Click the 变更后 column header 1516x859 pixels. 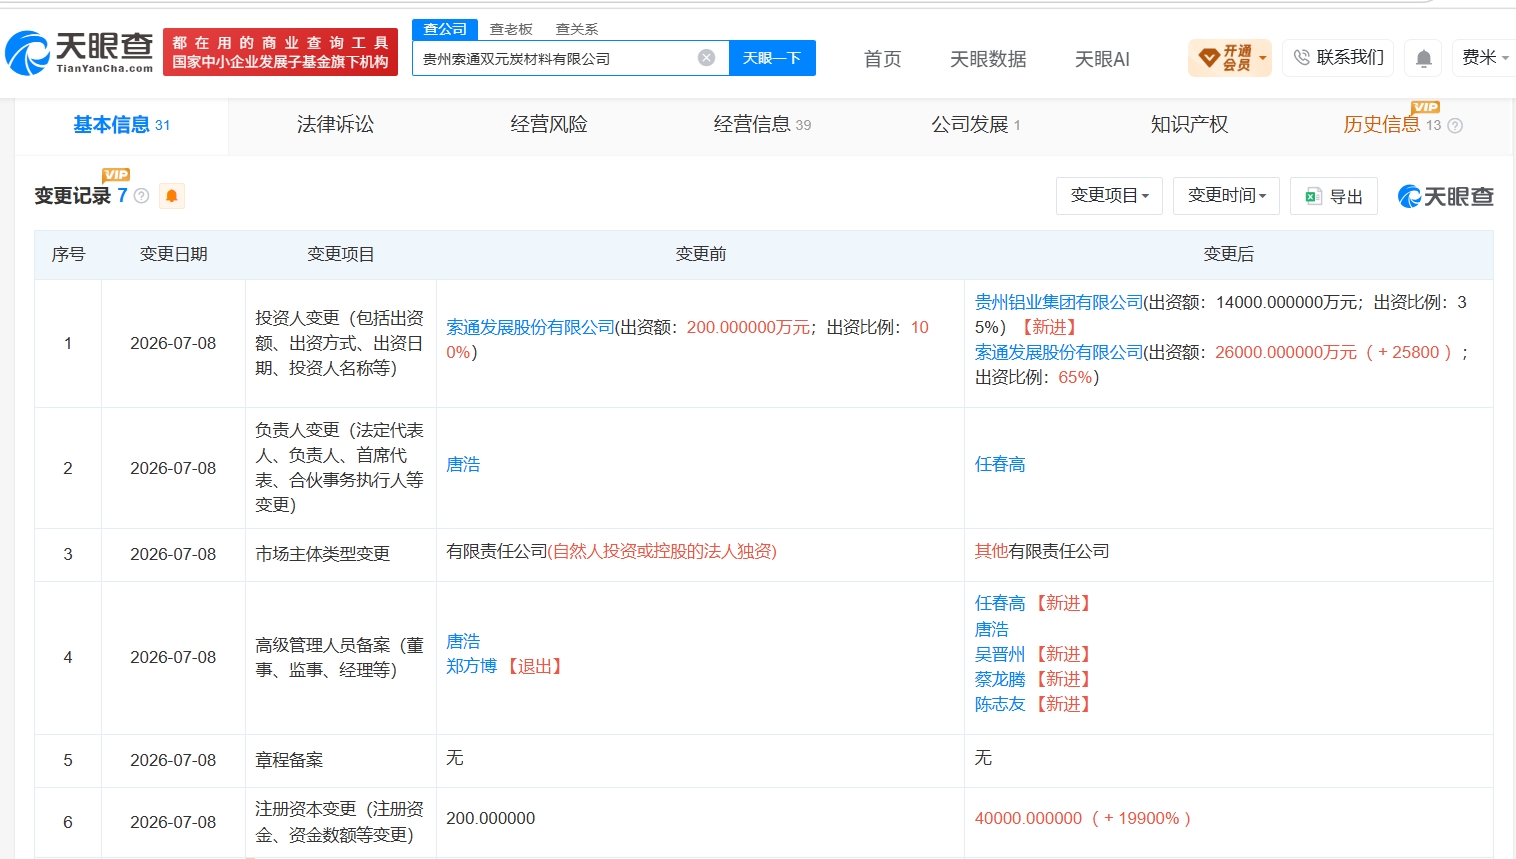point(1228,254)
